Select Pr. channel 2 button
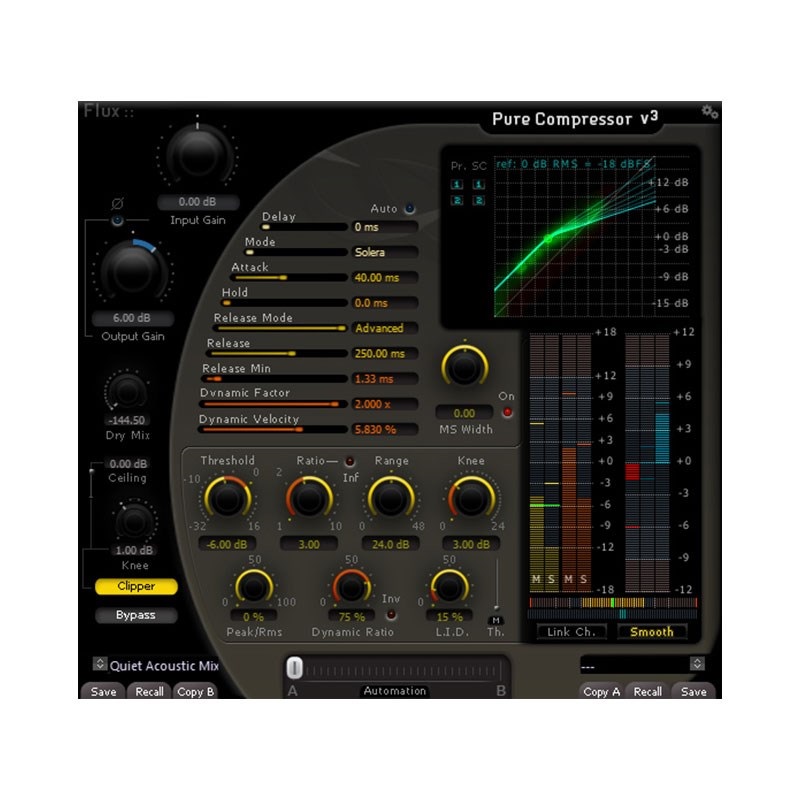800x800 pixels. 457,201
